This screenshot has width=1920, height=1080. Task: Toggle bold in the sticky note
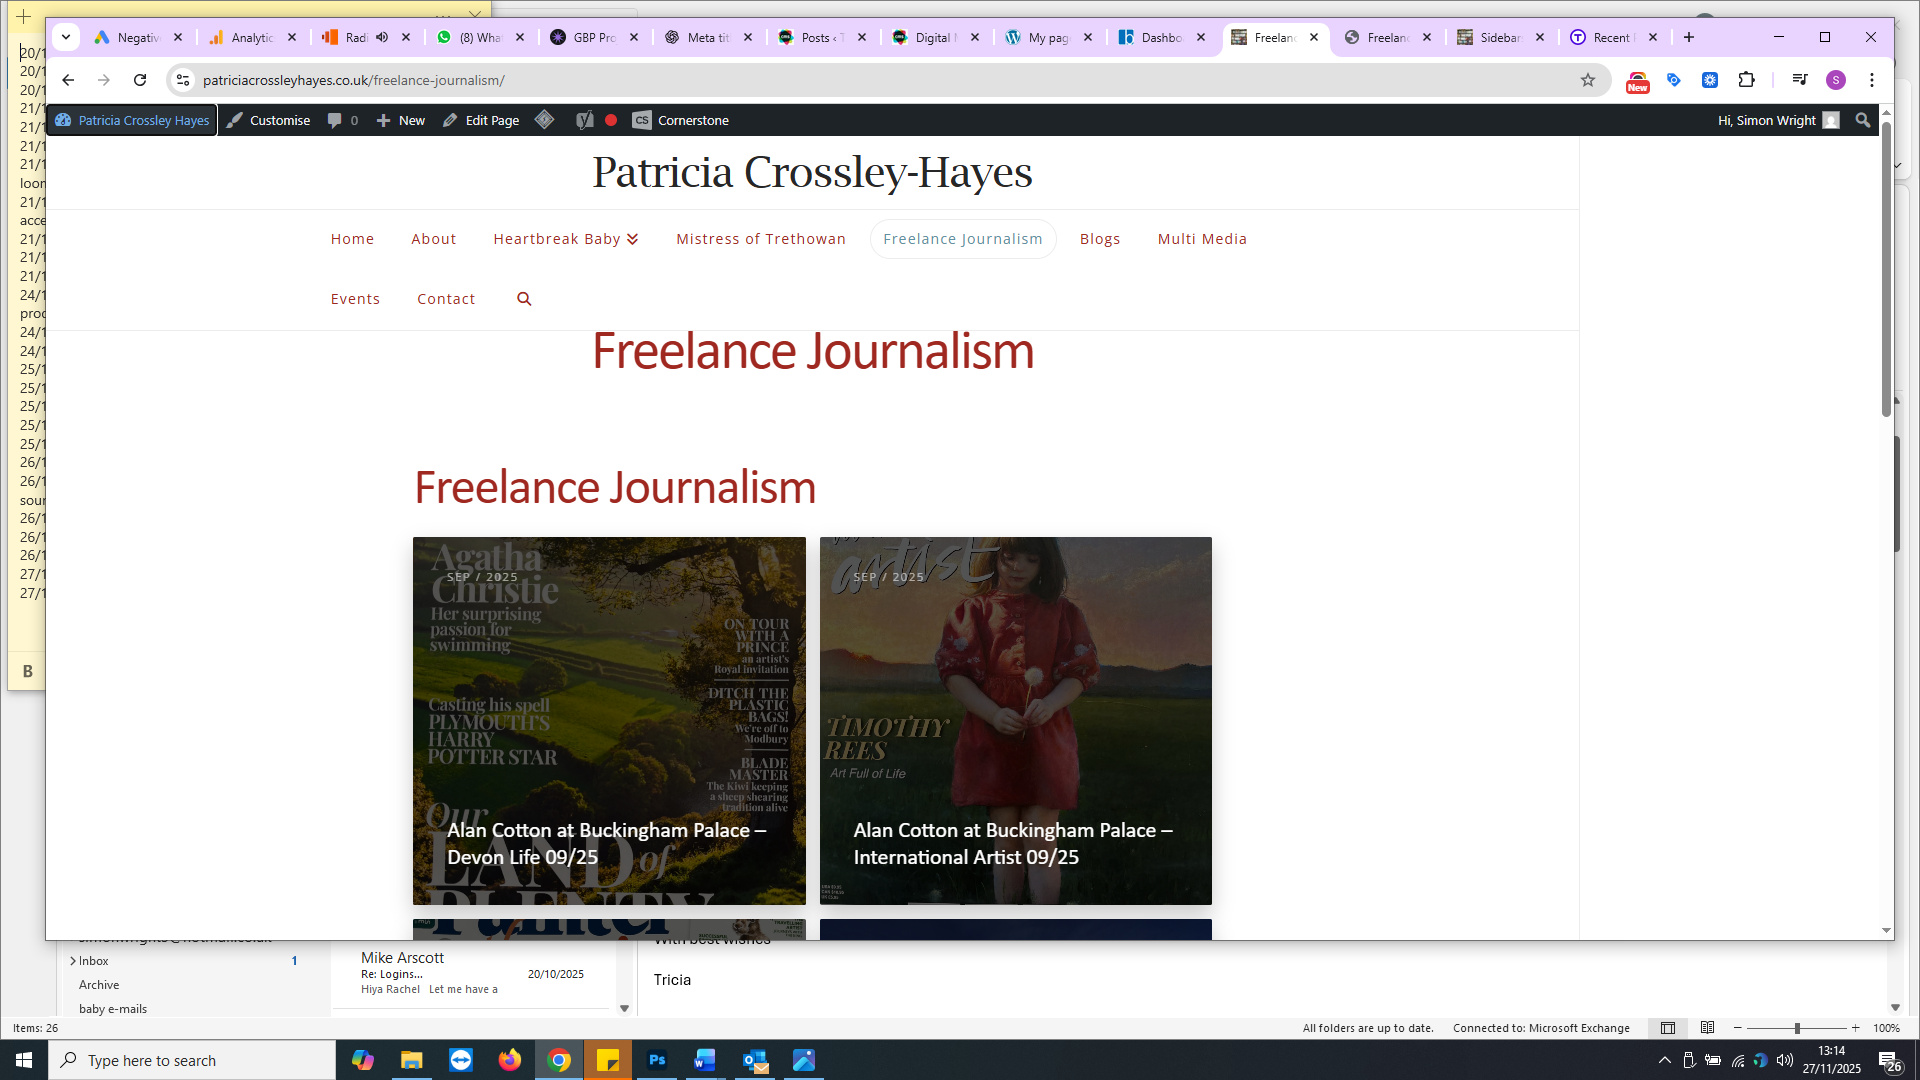(28, 671)
